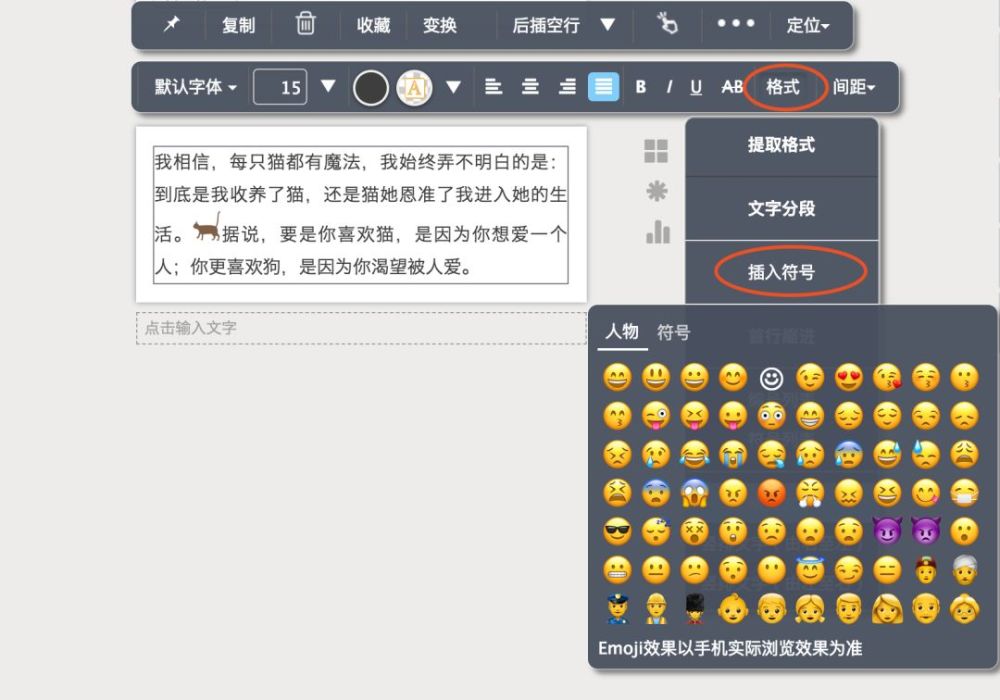Click the pin icon in top toolbar
The height and width of the screenshot is (700, 1000).
[x=172, y=24]
